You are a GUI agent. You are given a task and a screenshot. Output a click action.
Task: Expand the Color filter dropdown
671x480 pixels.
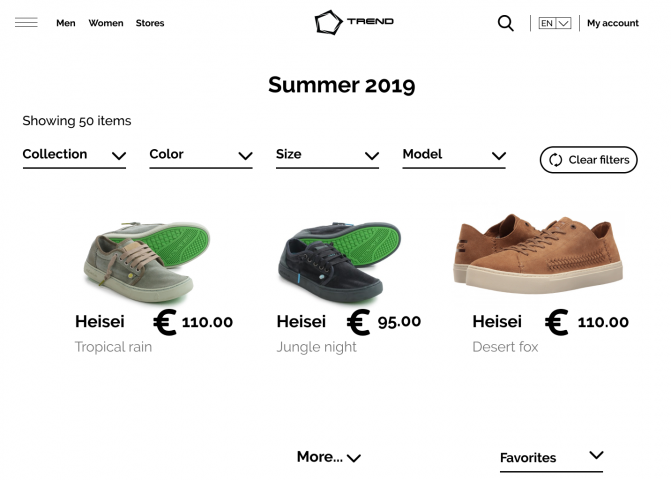click(201, 156)
